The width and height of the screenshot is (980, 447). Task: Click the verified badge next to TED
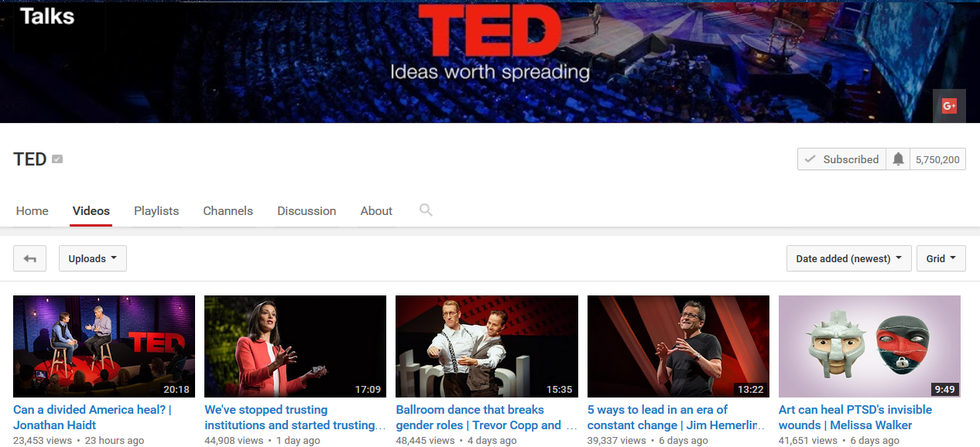coord(58,159)
